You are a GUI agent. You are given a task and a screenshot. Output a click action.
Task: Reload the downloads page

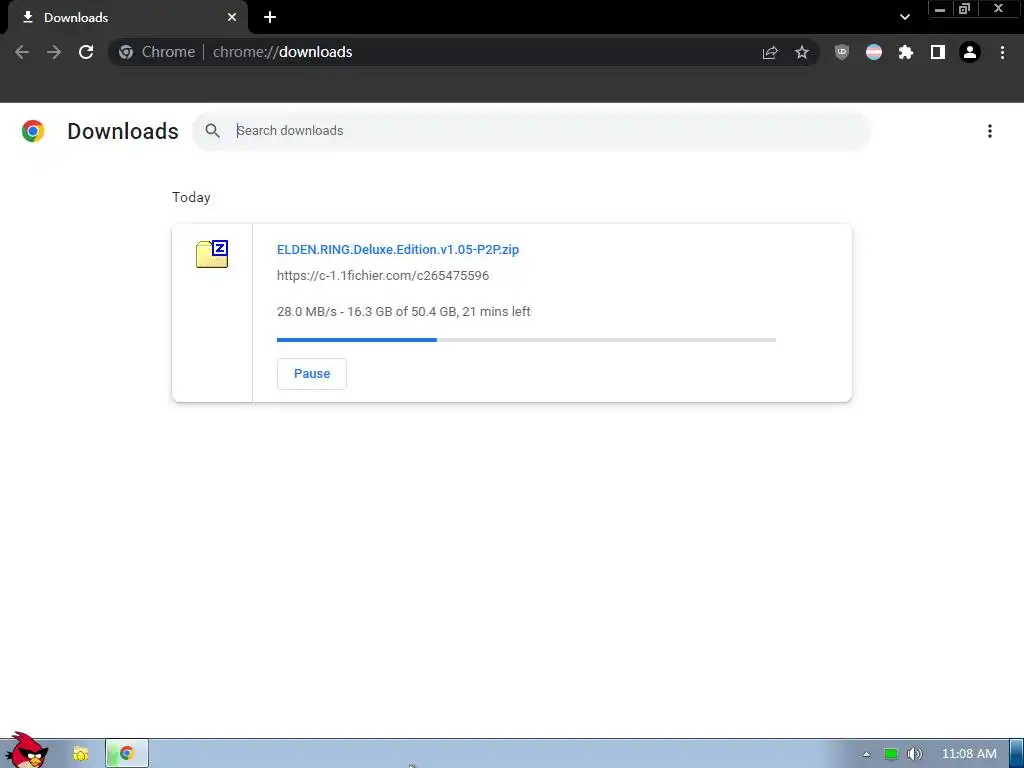click(86, 52)
